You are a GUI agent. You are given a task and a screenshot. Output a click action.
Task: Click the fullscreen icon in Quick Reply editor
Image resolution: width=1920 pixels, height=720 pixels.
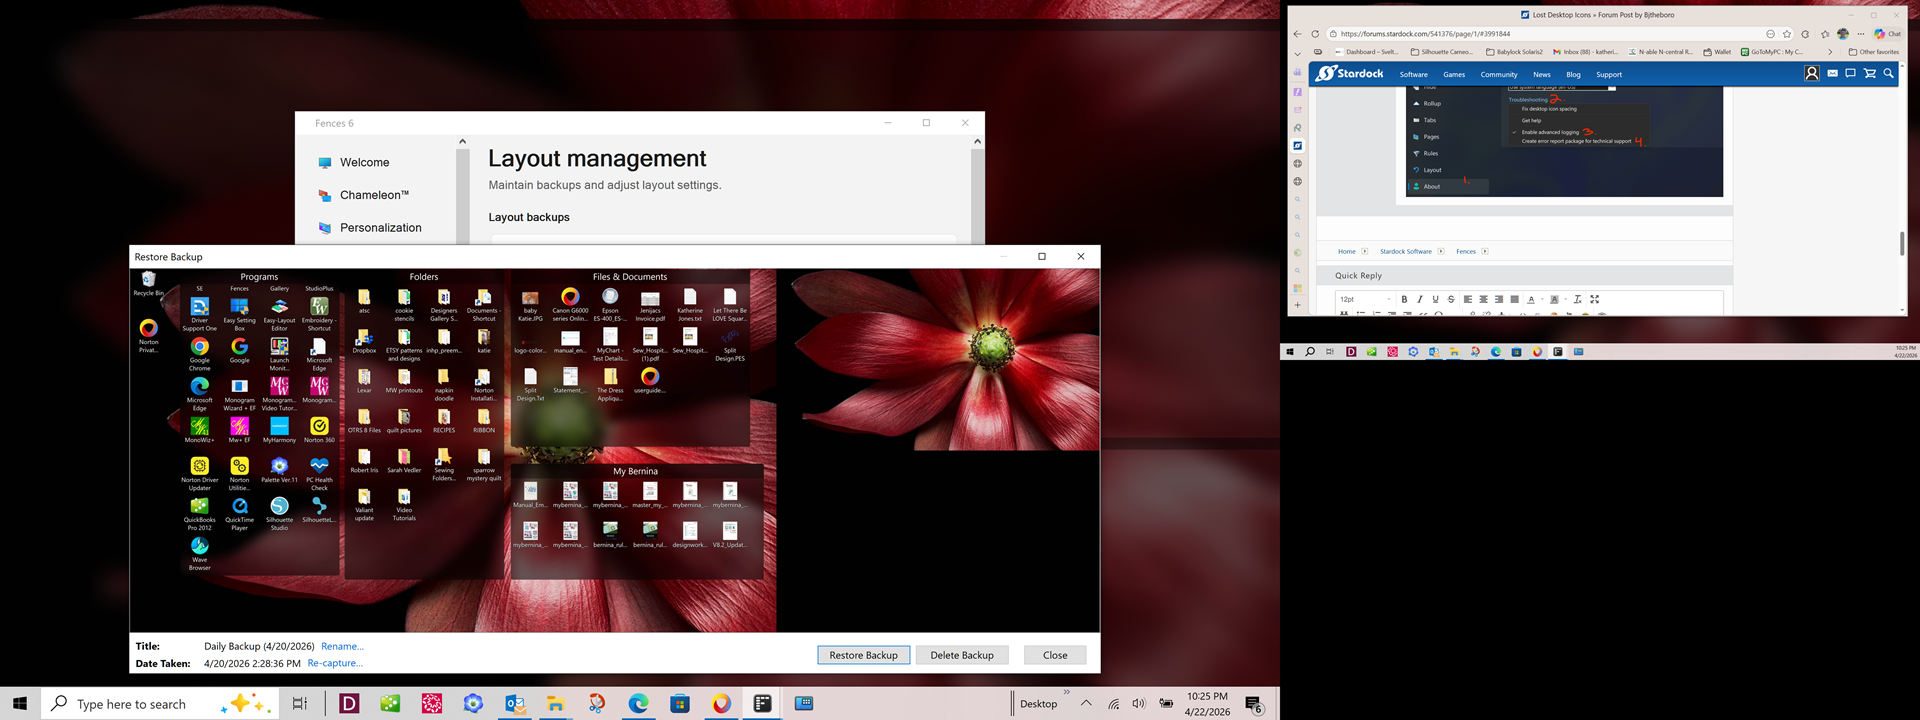[x=1595, y=299]
